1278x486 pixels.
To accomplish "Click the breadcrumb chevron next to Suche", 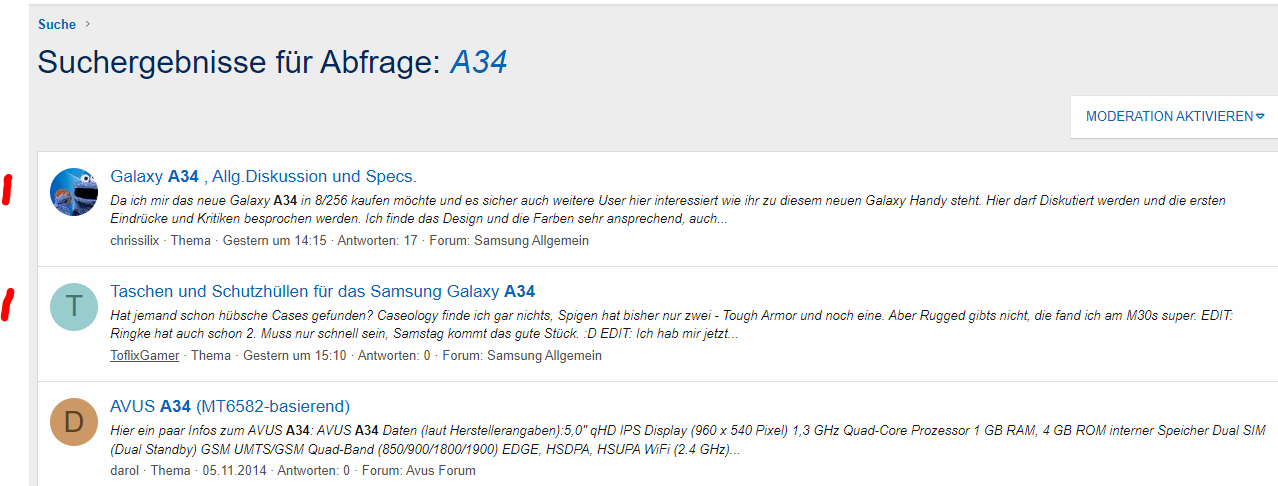I will (88, 24).
